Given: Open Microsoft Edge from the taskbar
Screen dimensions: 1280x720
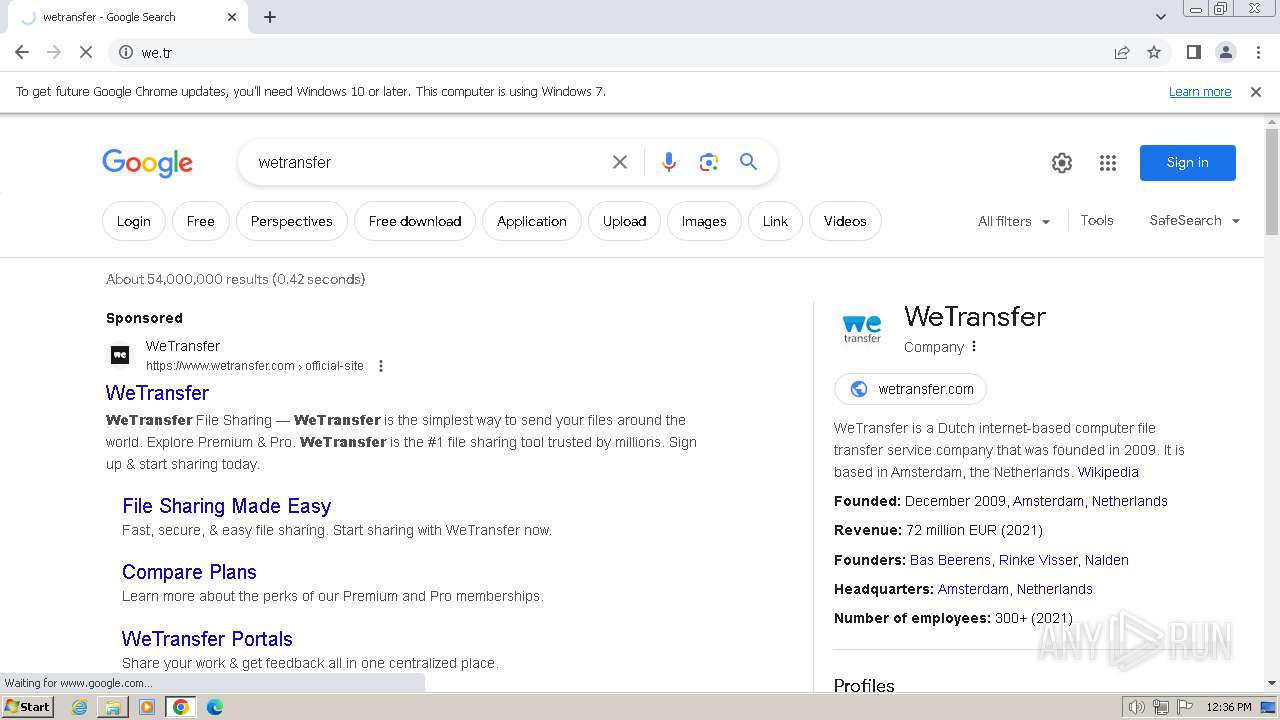Looking at the screenshot, I should (215, 707).
